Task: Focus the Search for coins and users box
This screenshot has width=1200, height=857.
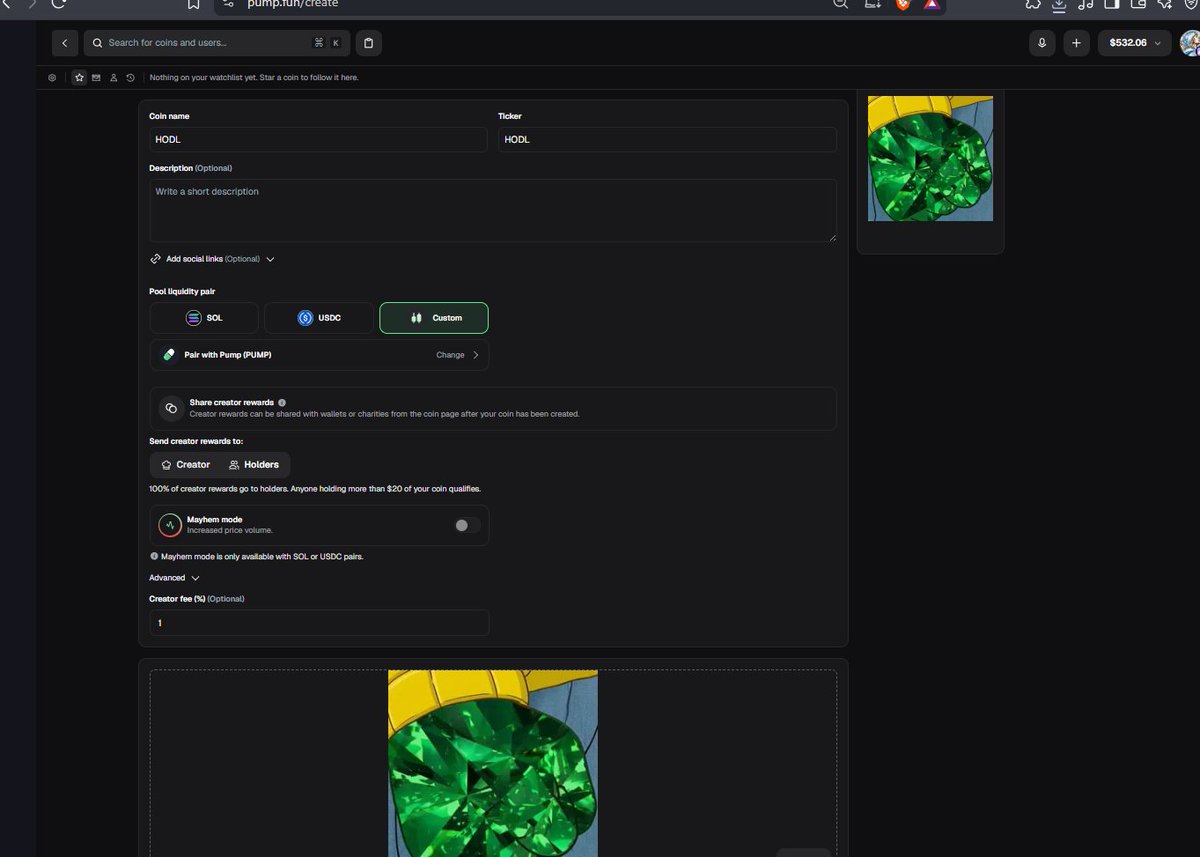Action: [x=215, y=43]
